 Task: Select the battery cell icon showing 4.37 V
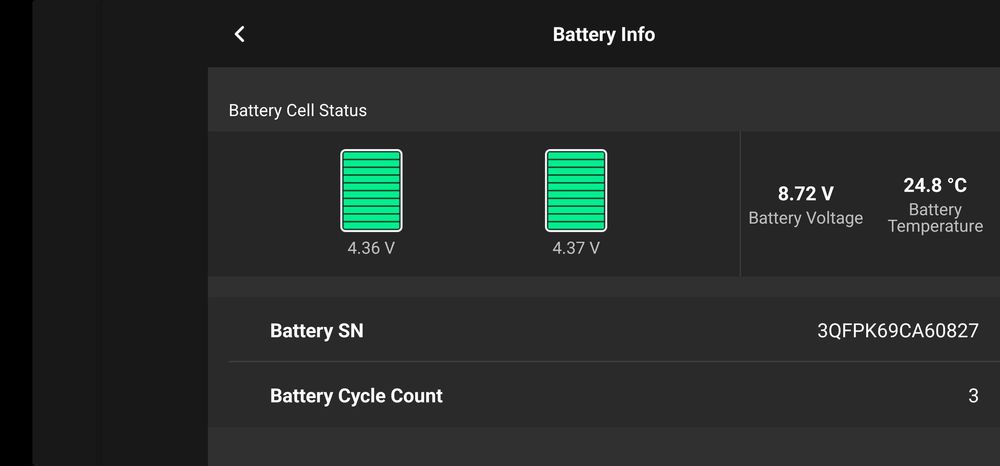576,190
